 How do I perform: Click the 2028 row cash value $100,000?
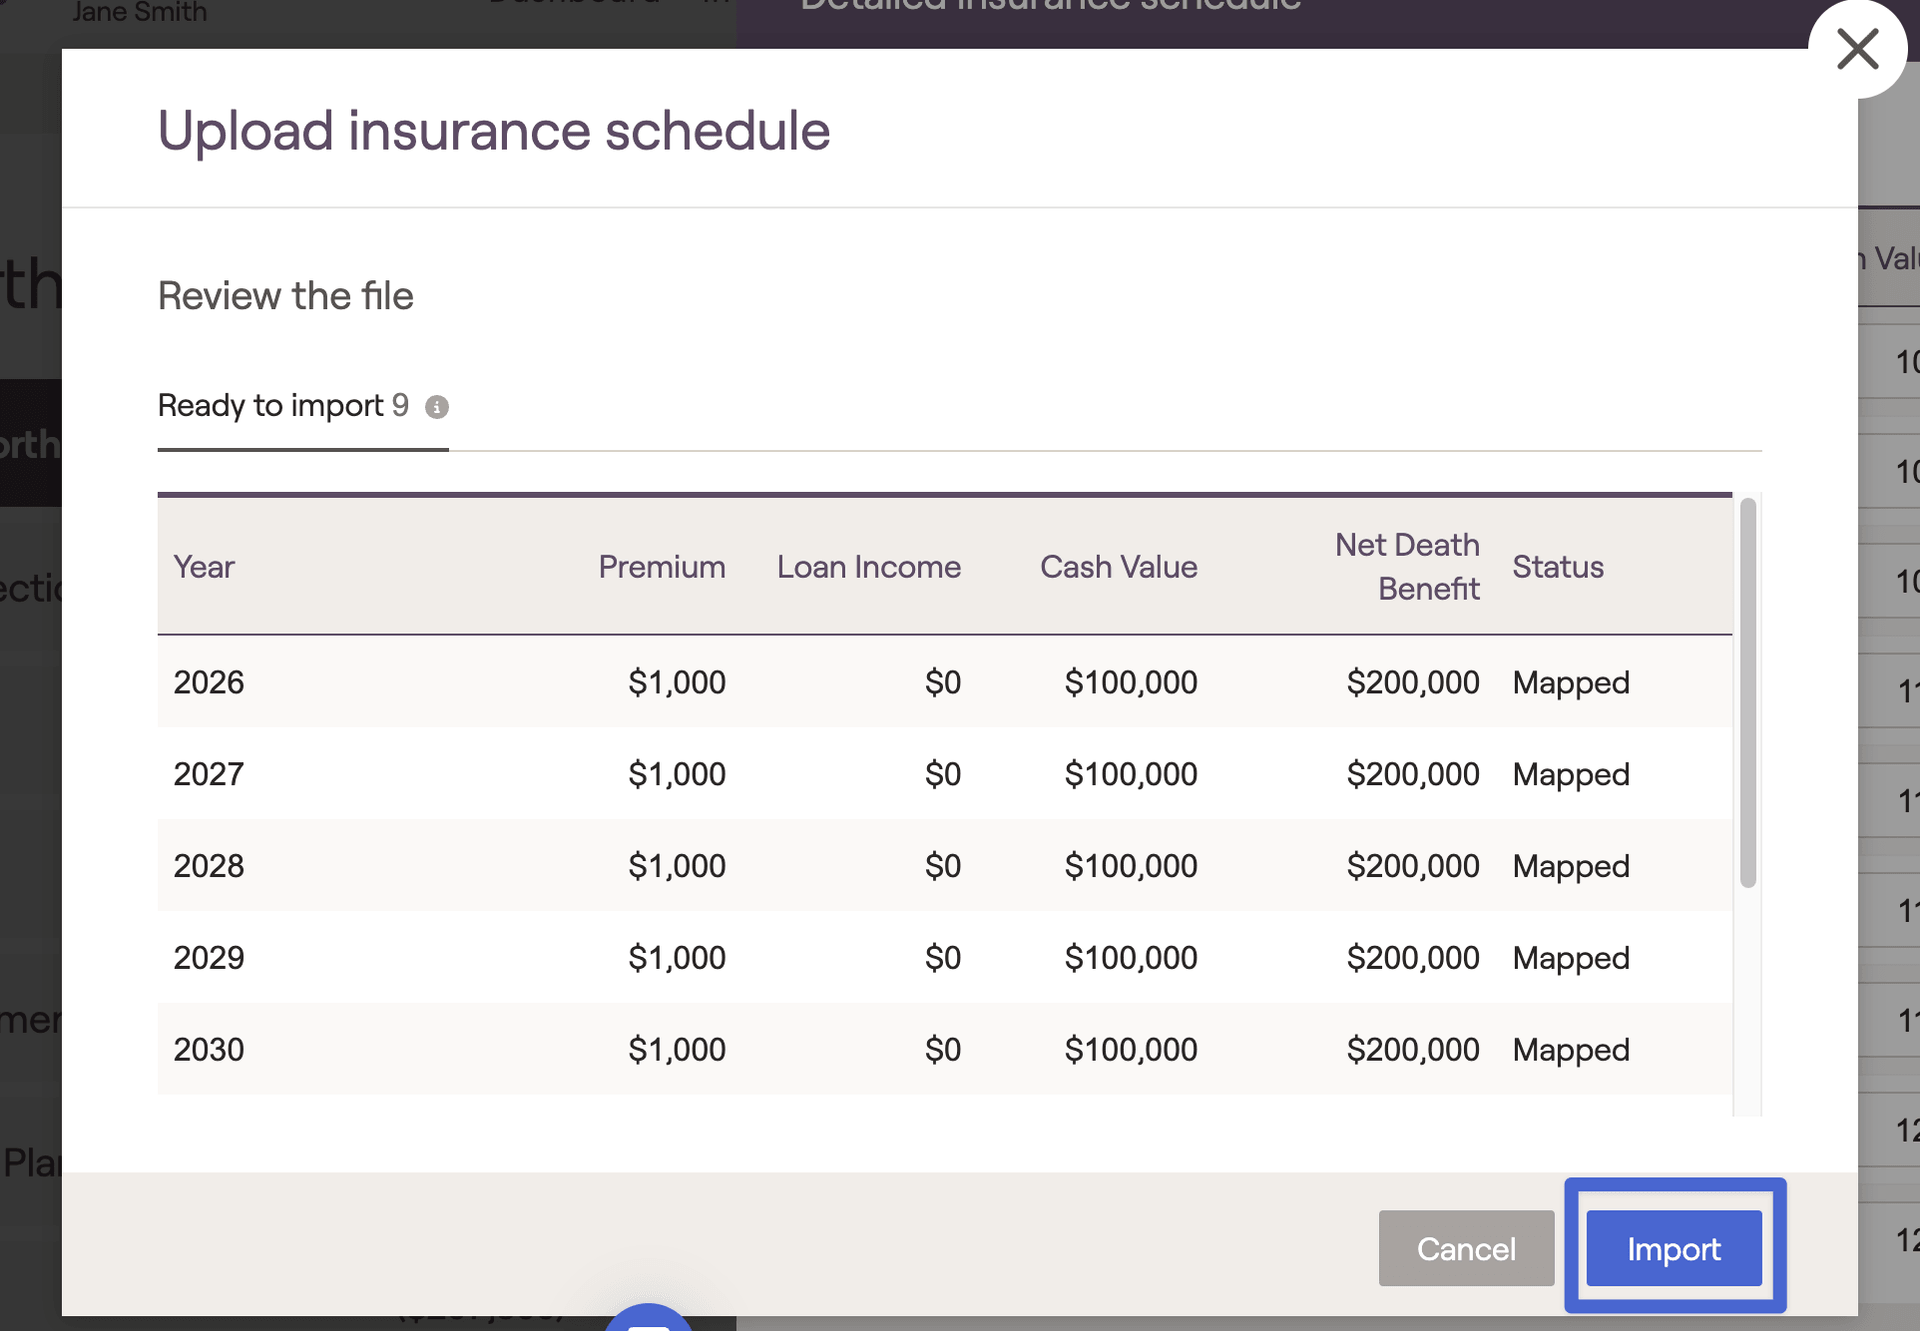tap(1130, 866)
